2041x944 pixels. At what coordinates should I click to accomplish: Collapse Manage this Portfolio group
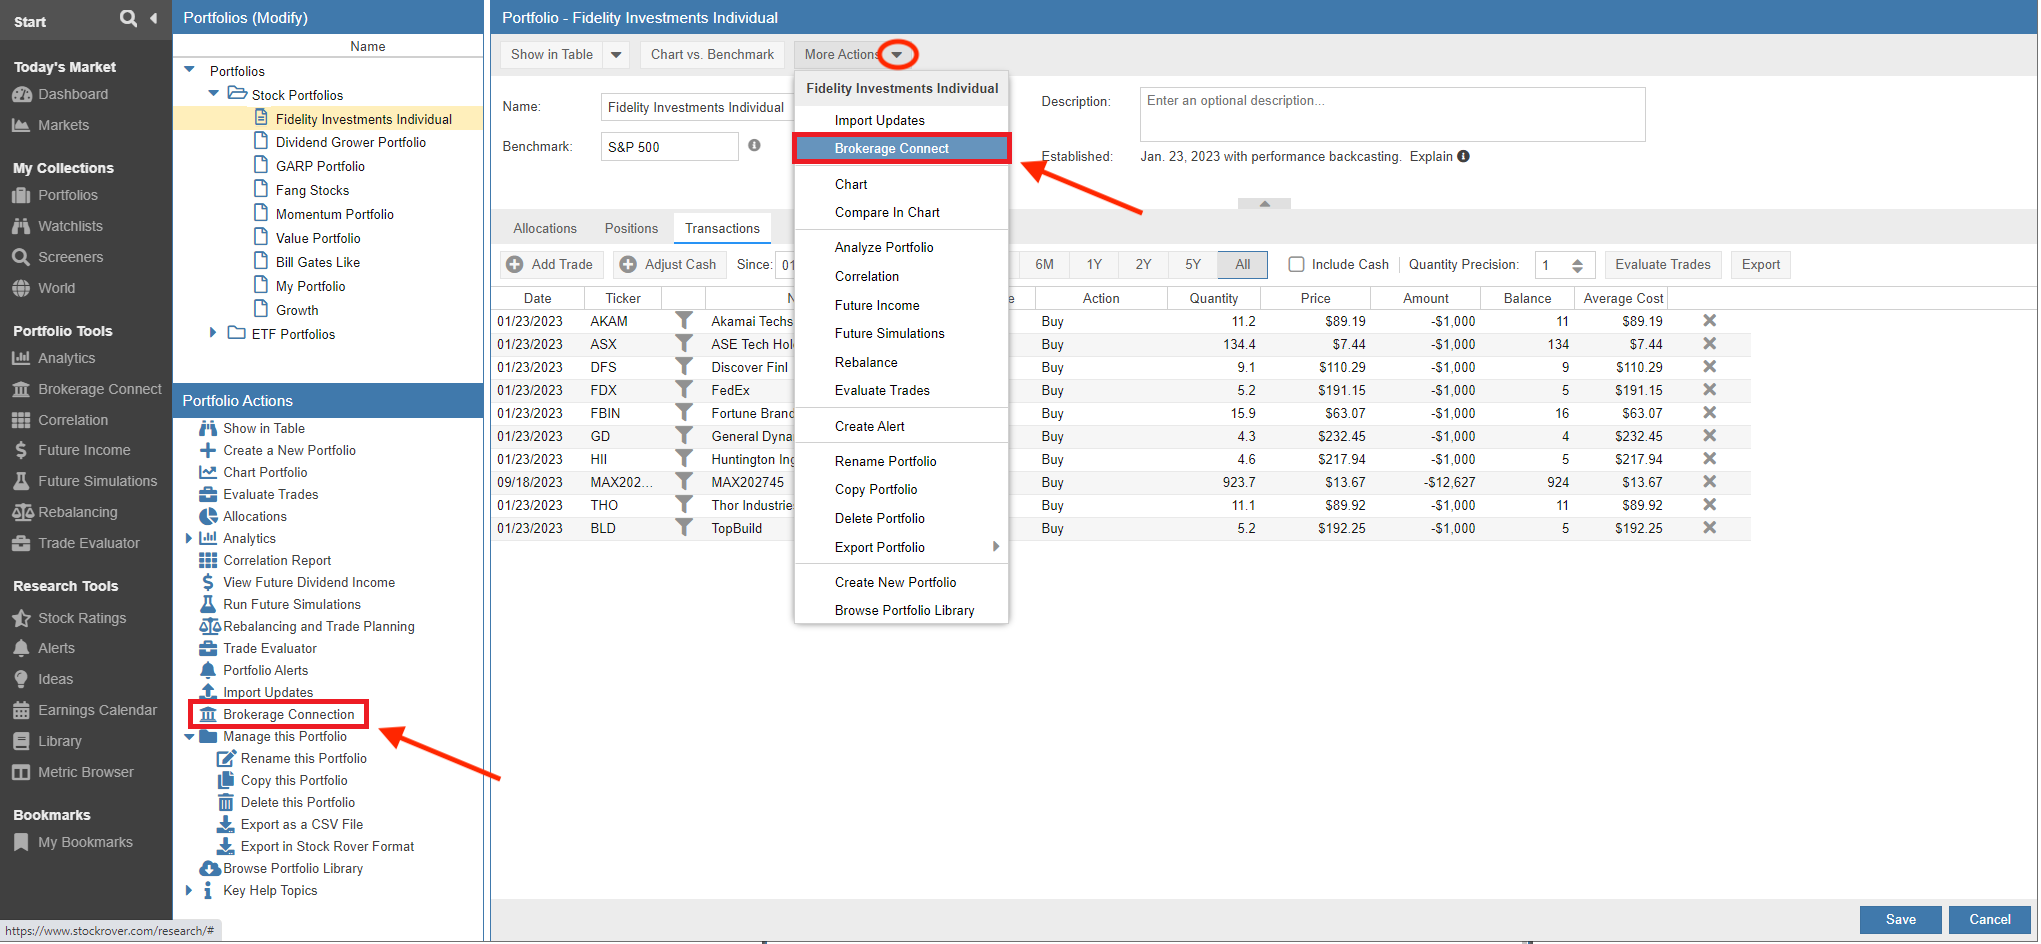189,737
